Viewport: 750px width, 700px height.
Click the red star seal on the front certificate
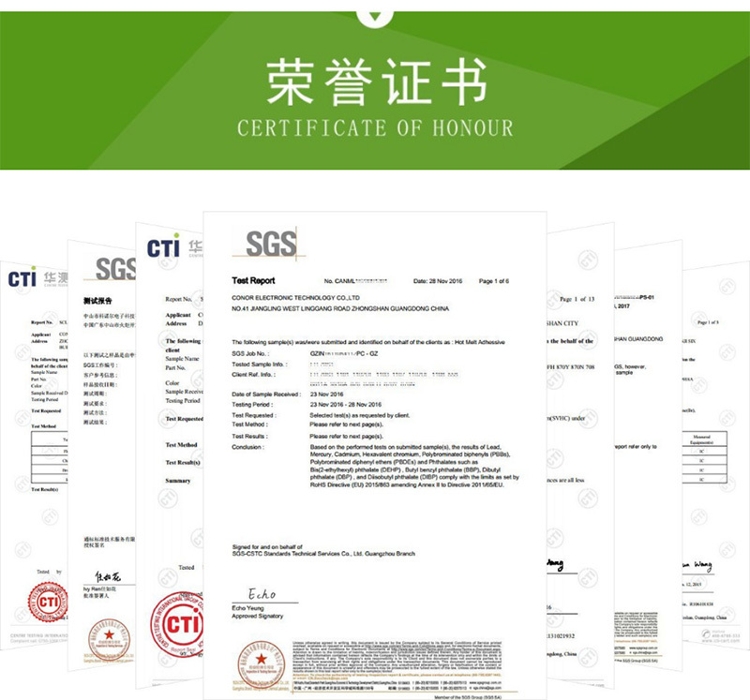[x=261, y=665]
